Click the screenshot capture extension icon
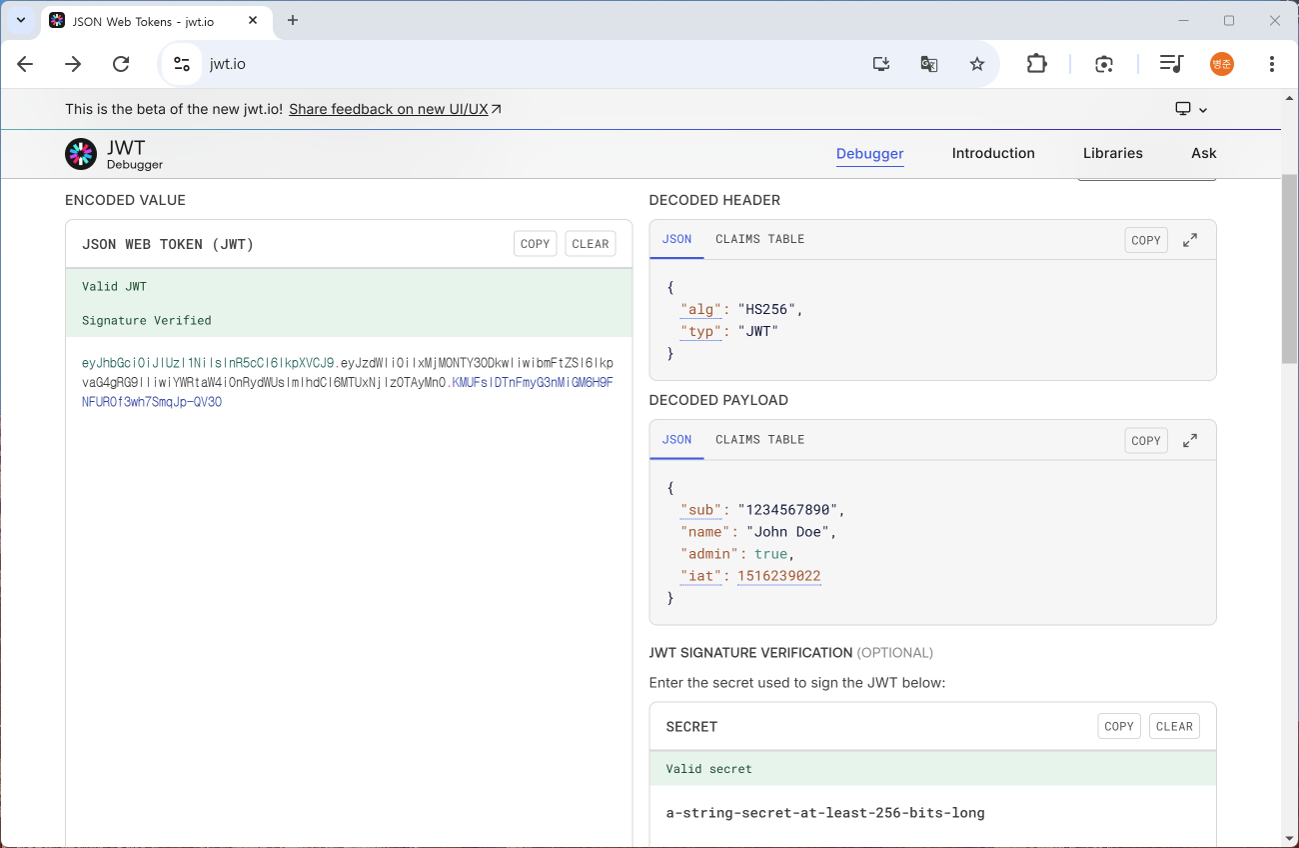Viewport: 1299px width, 848px height. pos(1104,64)
